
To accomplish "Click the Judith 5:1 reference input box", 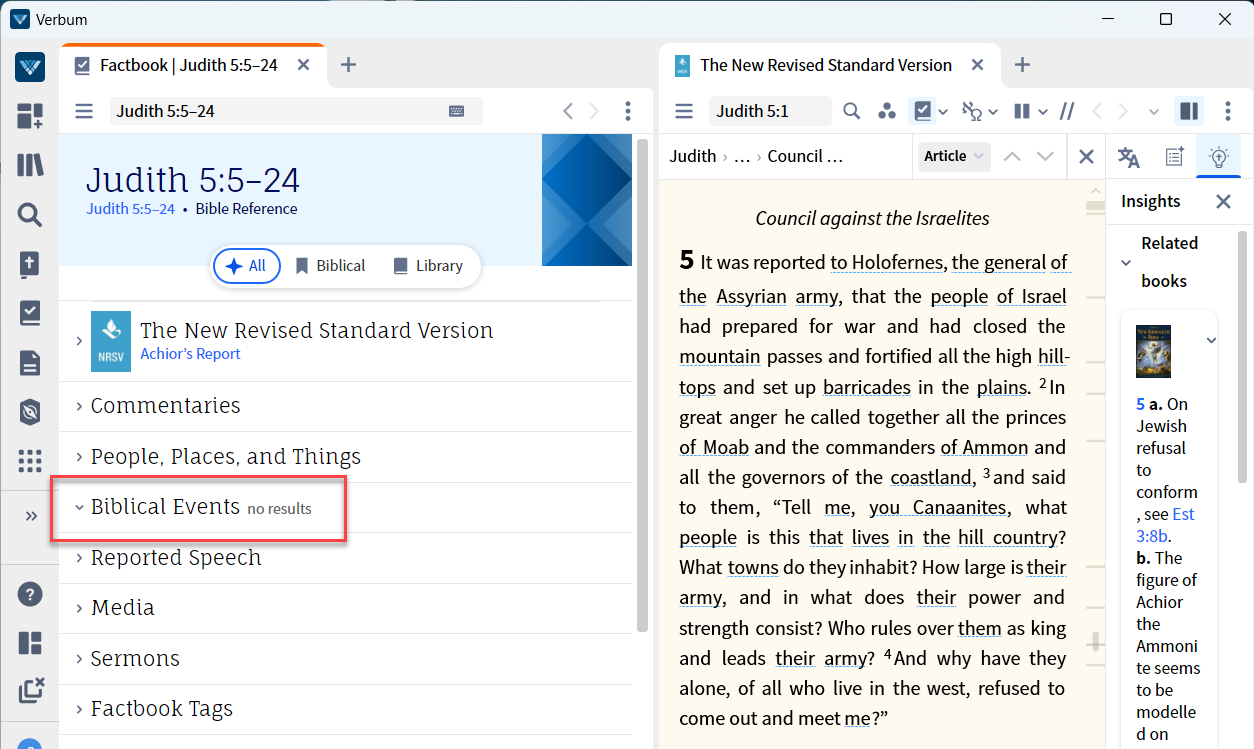I will click(770, 111).
